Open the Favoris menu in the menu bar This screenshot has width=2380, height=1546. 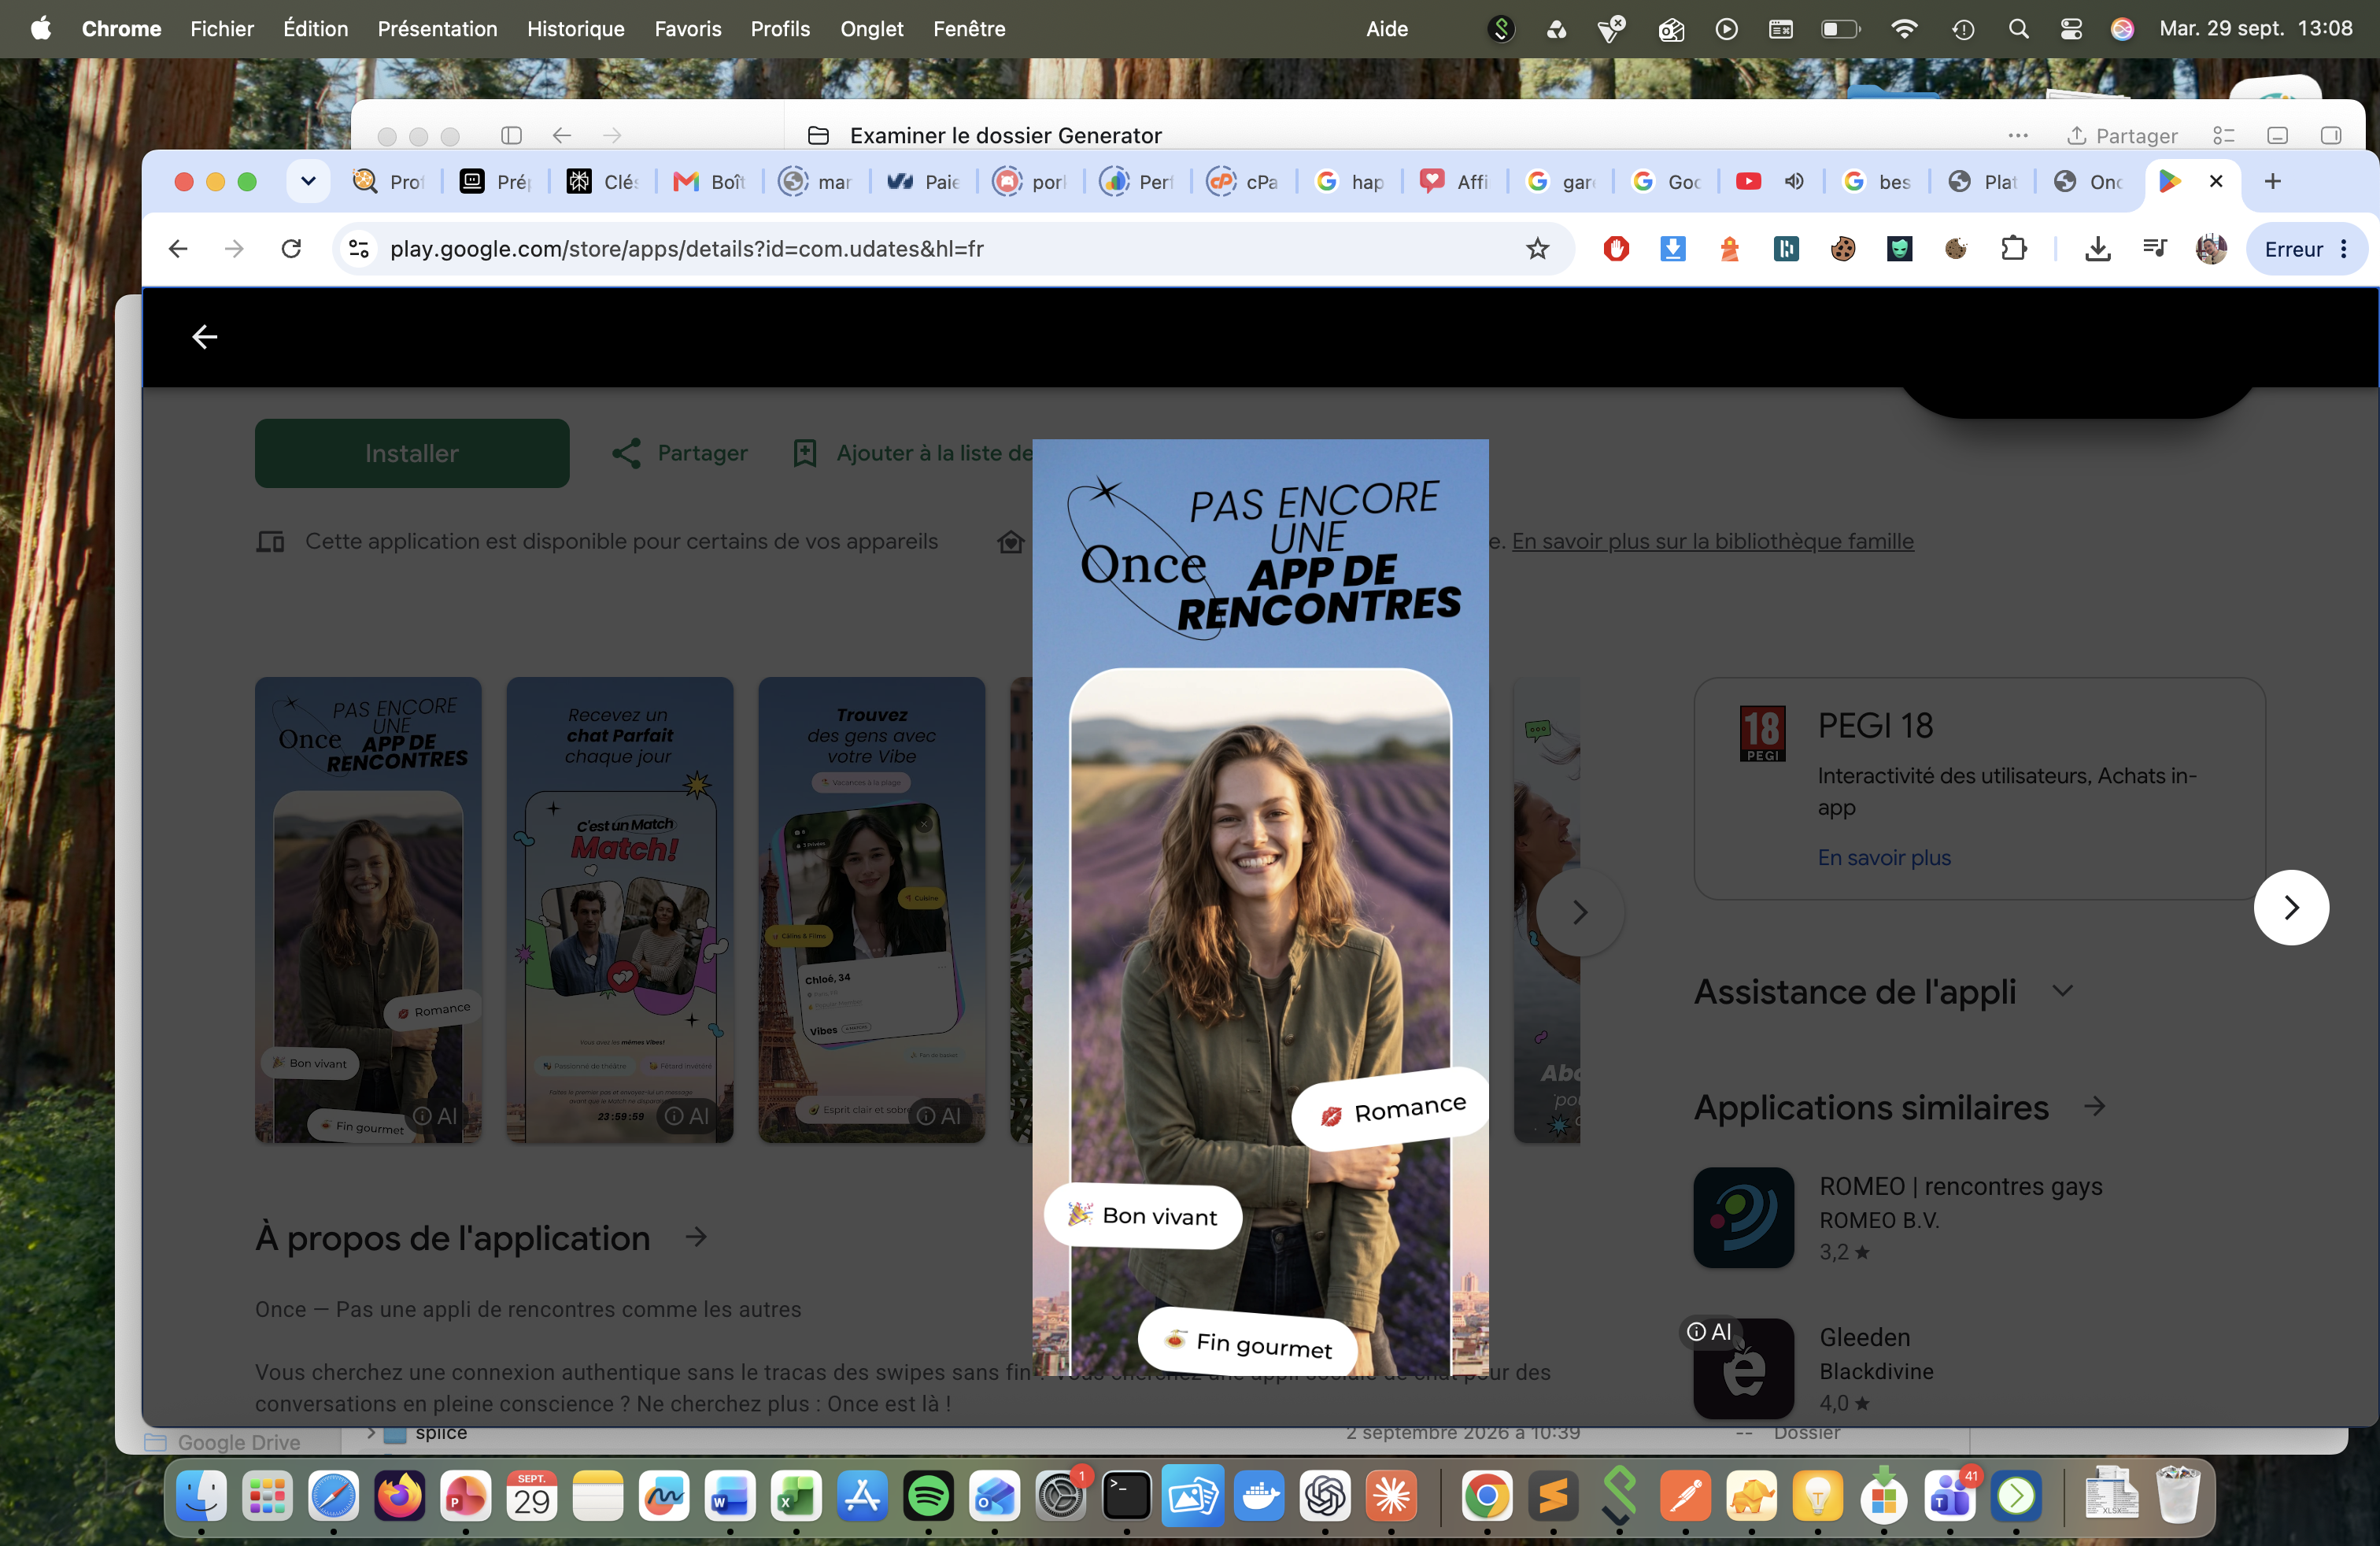[x=687, y=29]
